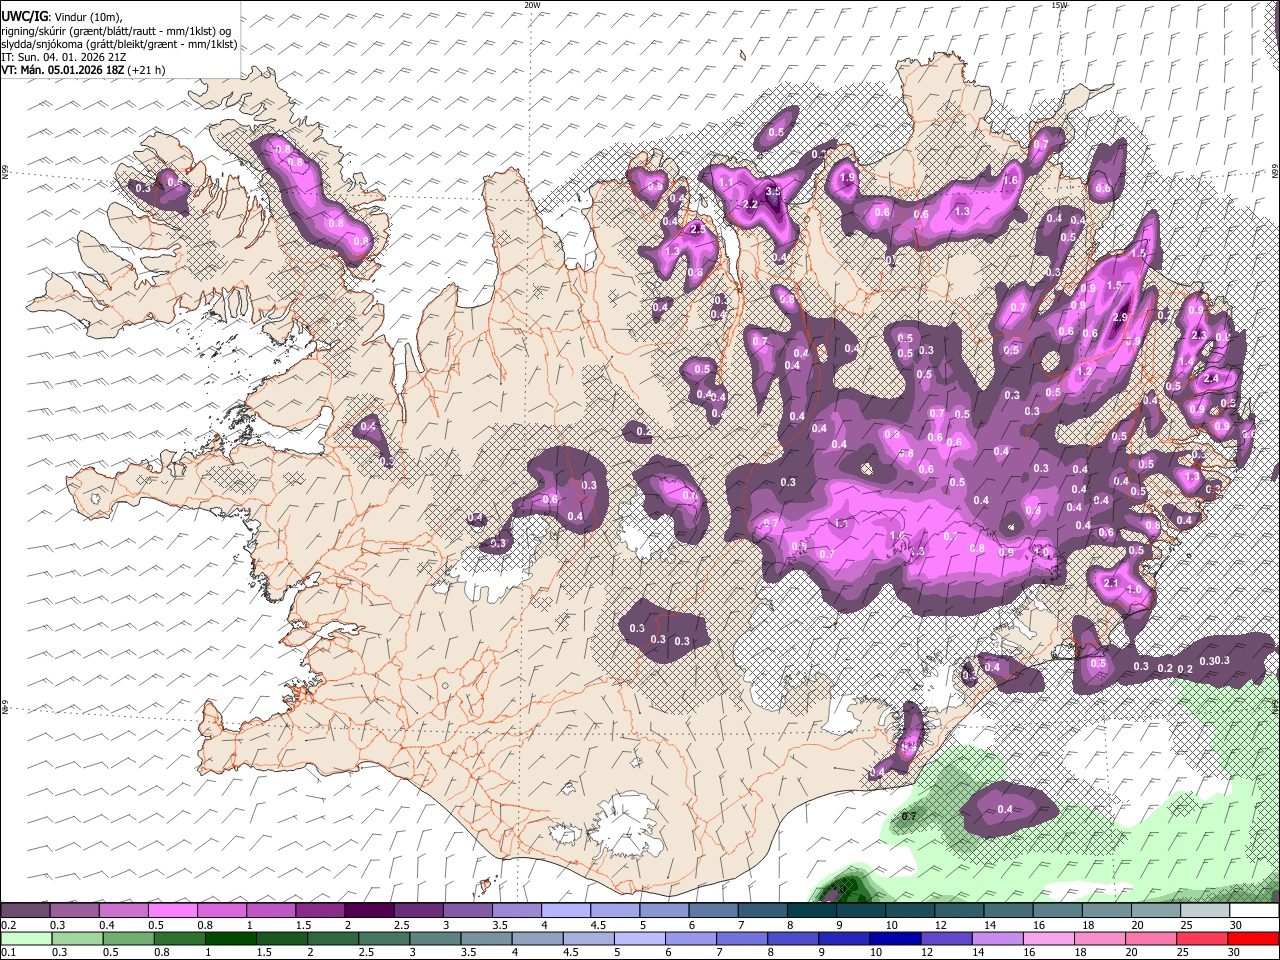The image size is (1280, 960).
Task: Click the 'IT: Sun. 04. 01. 2026 21Z' line
Action: point(64,57)
